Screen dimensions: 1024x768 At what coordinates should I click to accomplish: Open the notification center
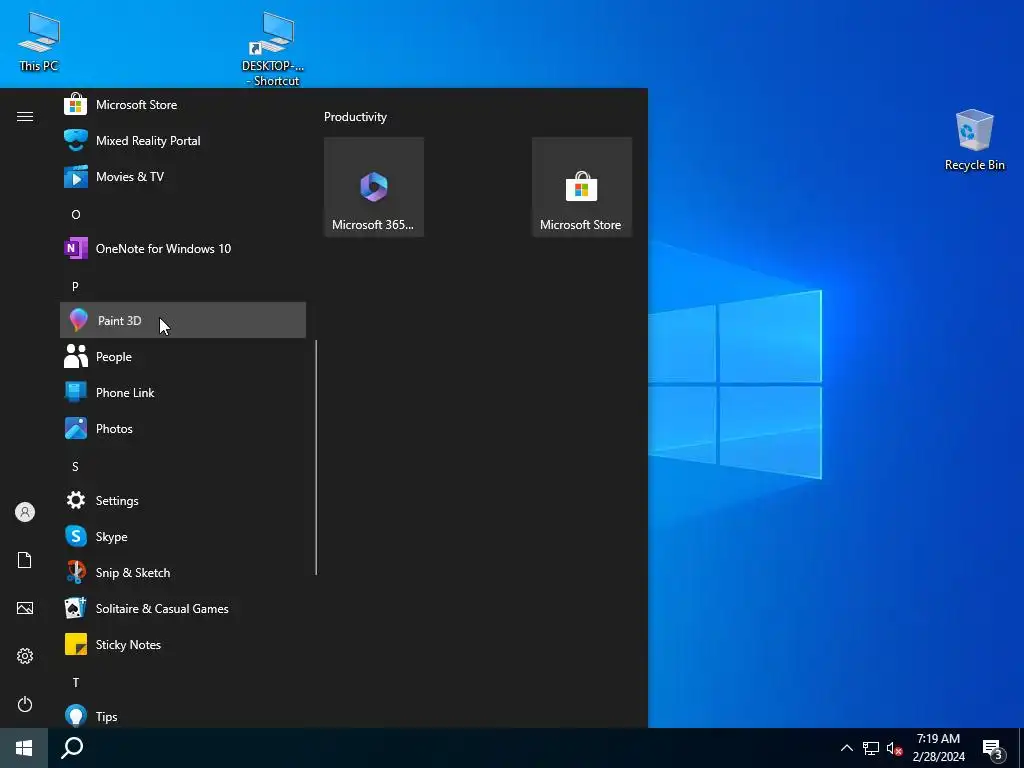993,748
